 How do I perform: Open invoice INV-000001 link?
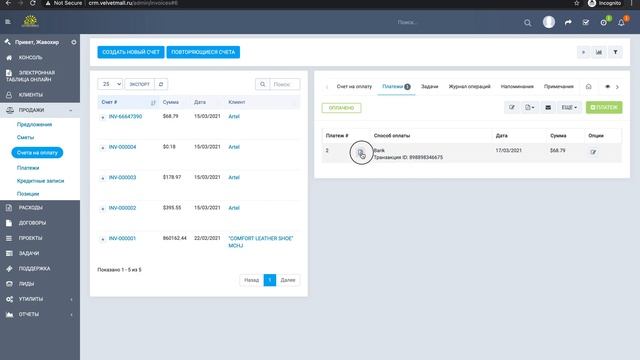point(122,238)
